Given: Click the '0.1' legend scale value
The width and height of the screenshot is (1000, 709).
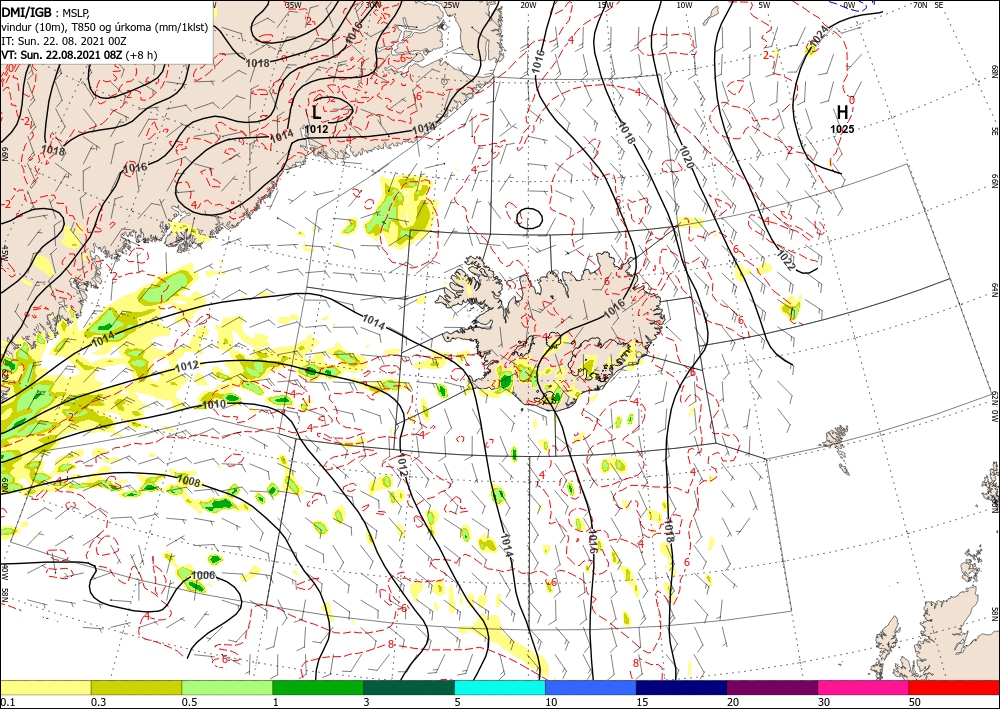Looking at the screenshot, I should 7,702.
